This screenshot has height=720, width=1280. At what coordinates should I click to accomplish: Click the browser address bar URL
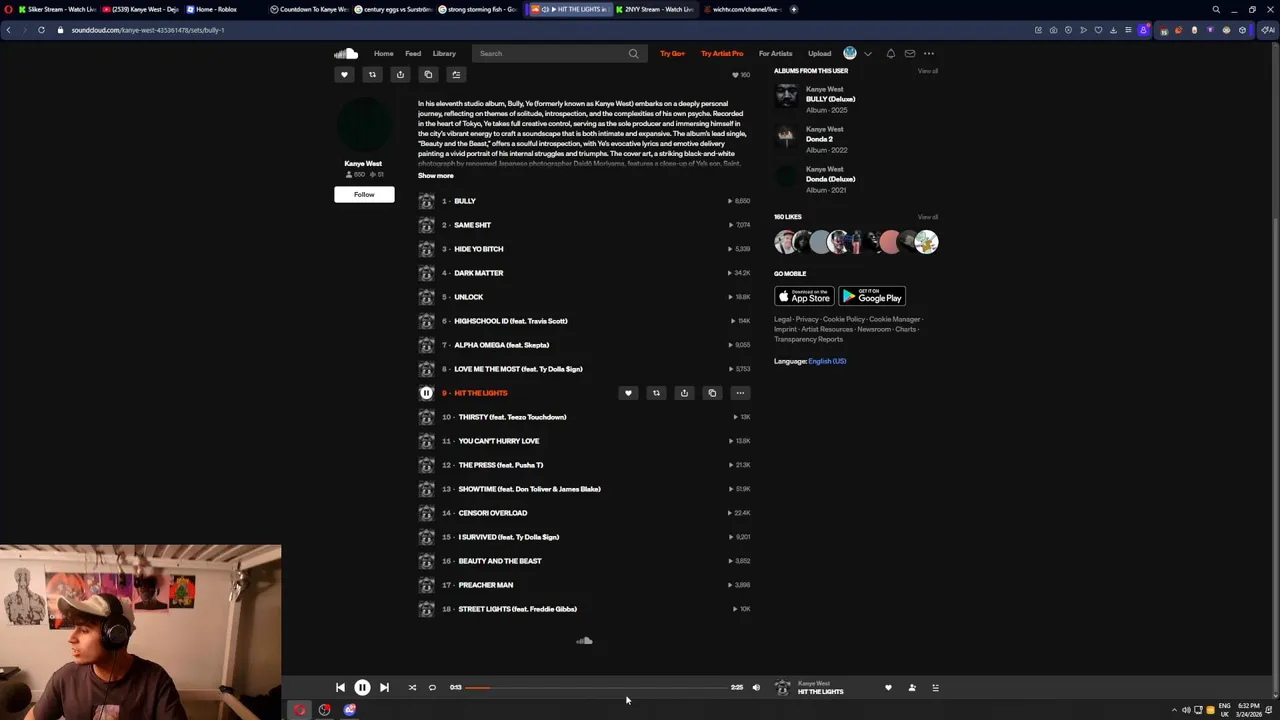click(x=148, y=30)
